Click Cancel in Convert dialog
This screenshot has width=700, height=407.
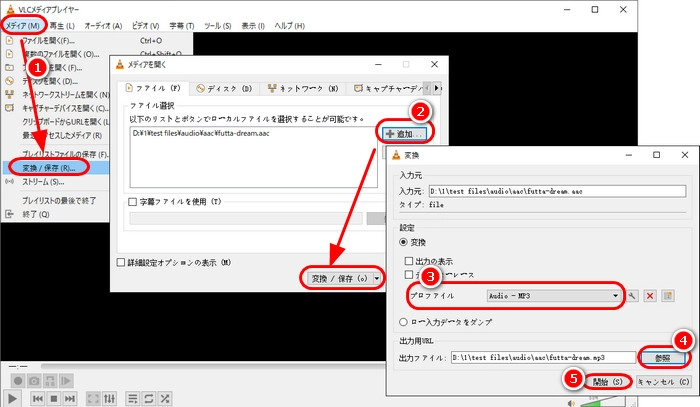663,382
